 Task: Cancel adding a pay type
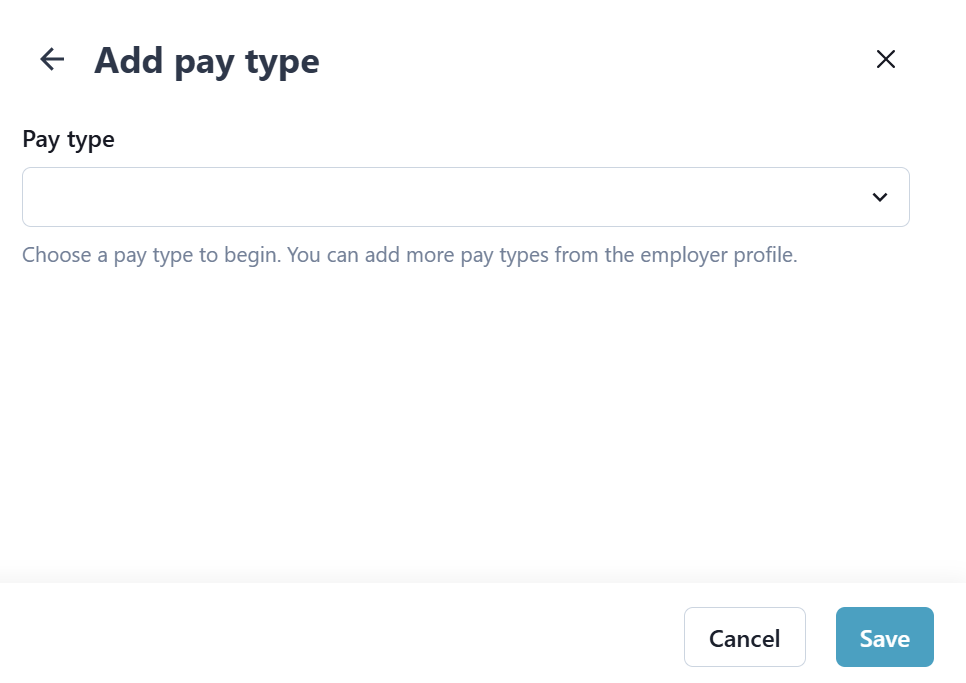pyautogui.click(x=744, y=637)
